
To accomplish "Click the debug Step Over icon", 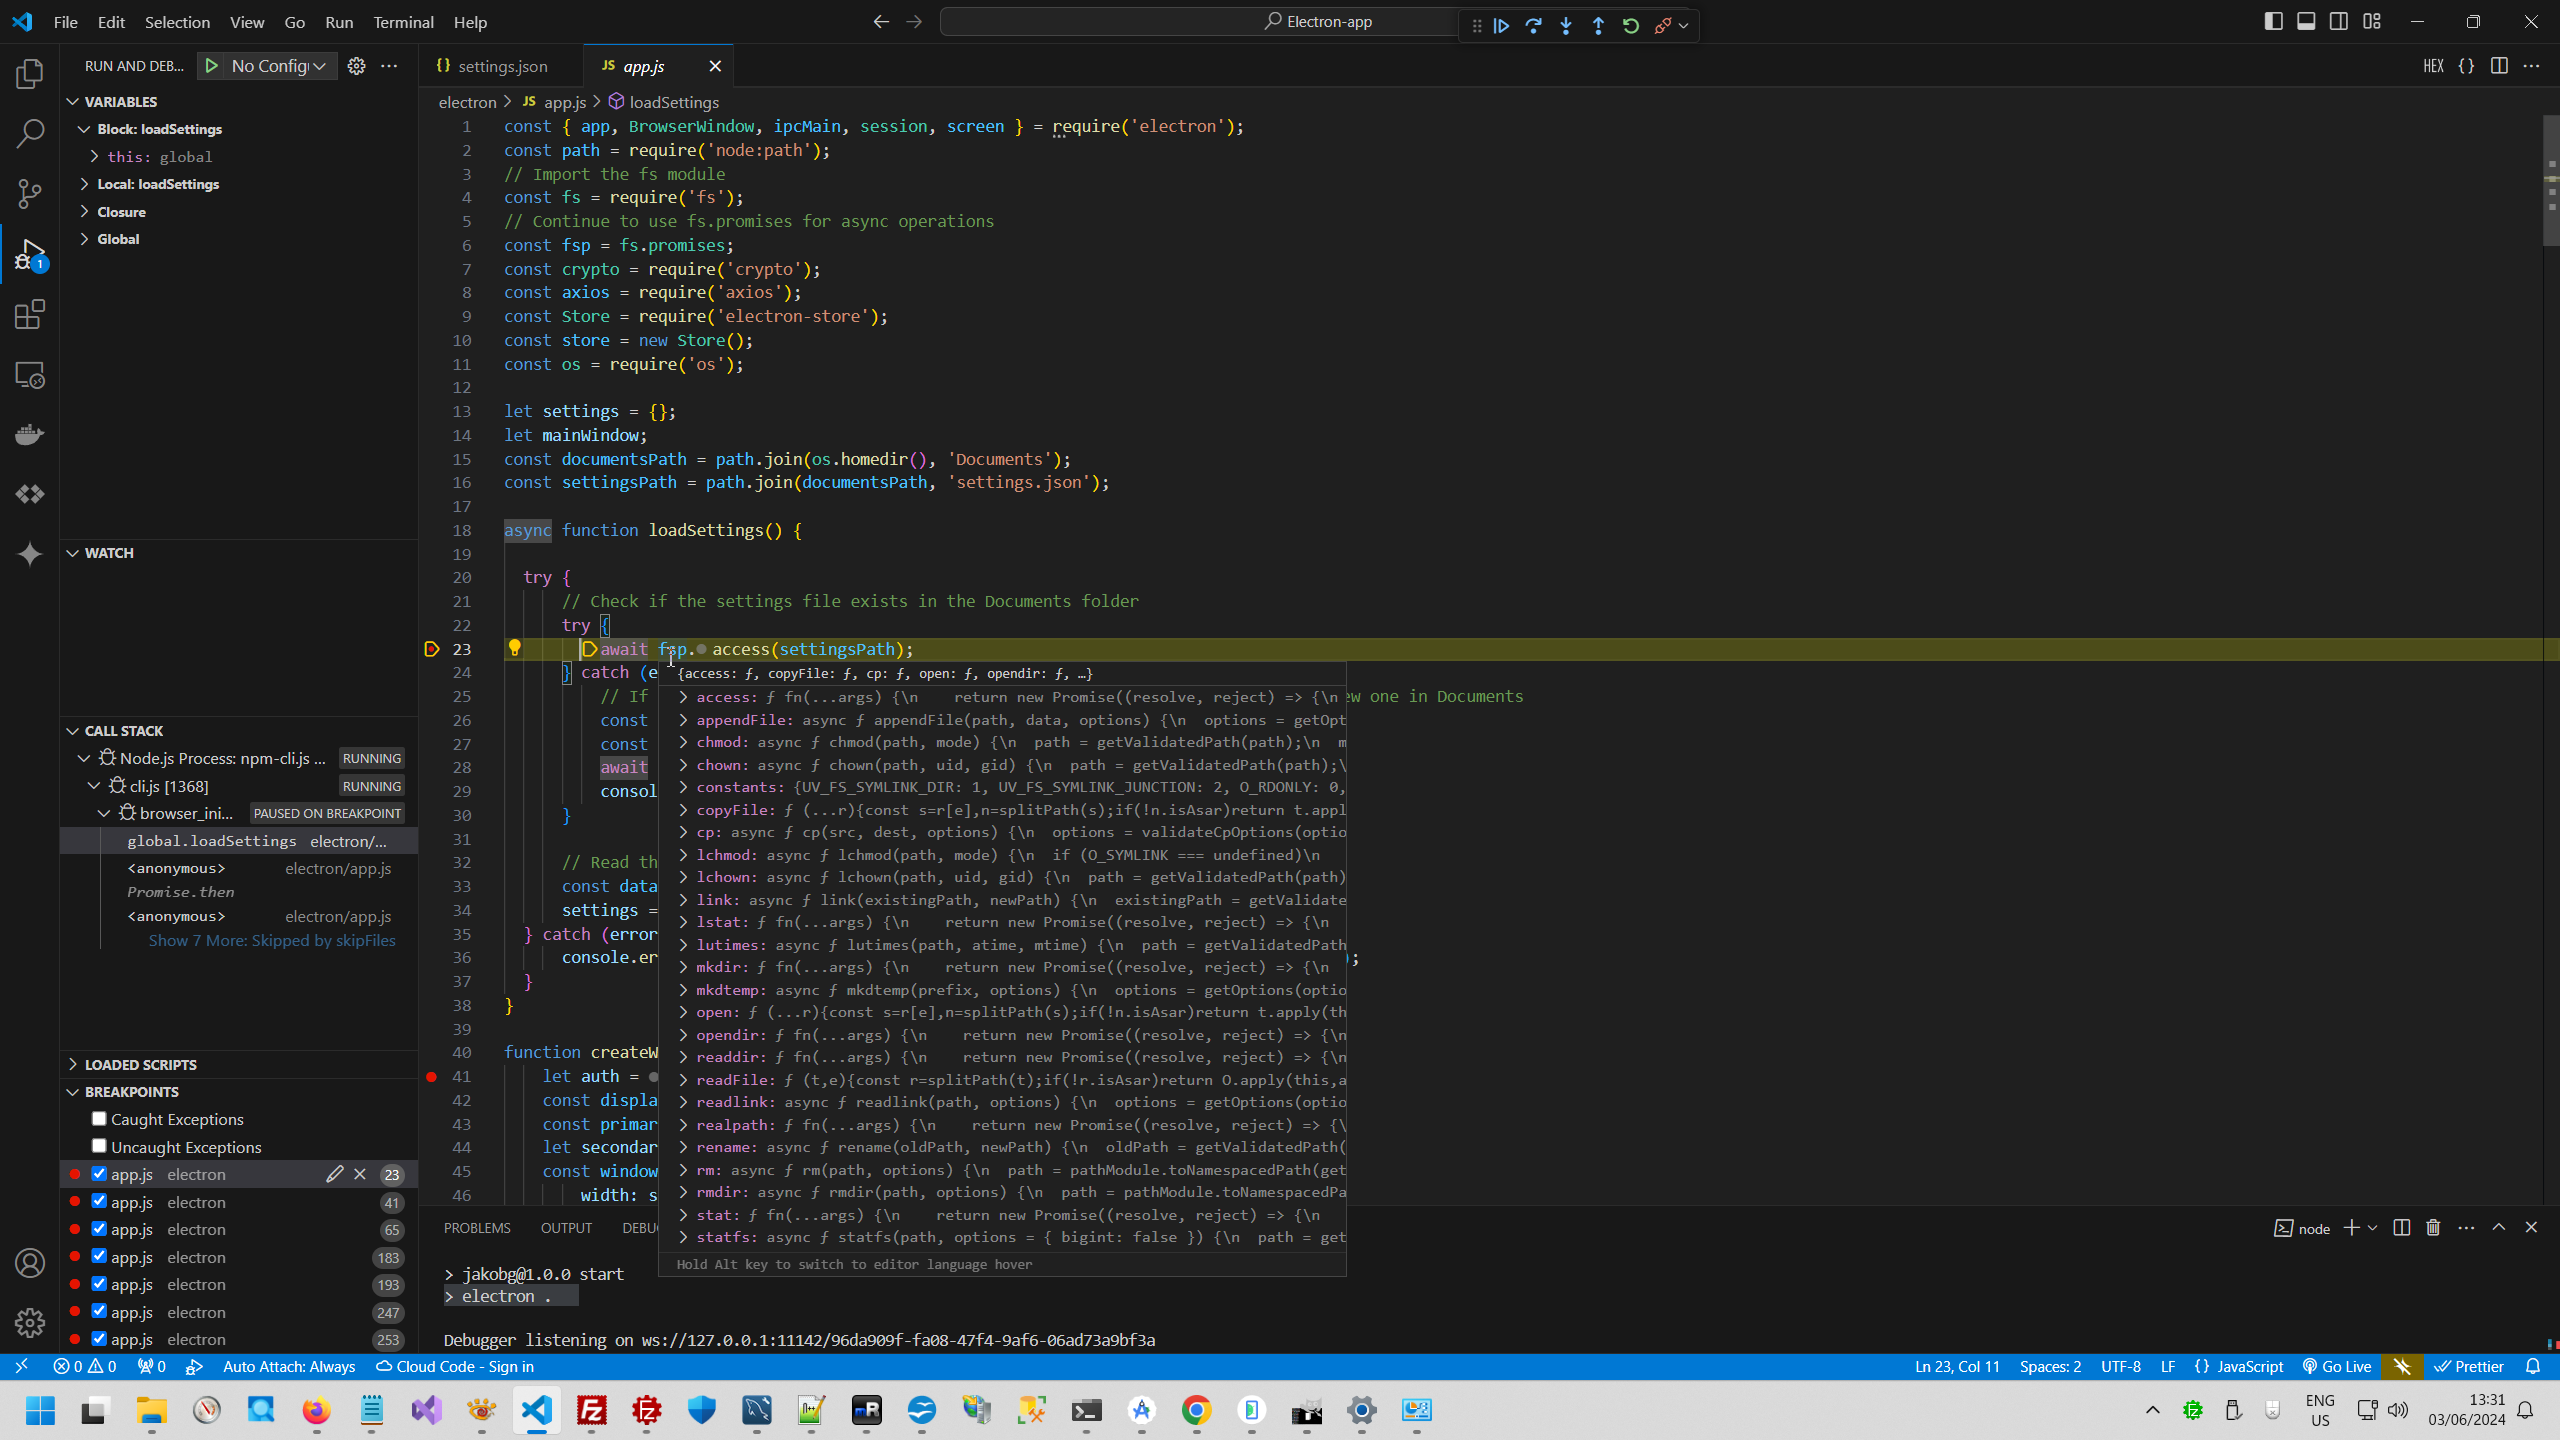I will [x=1533, y=26].
